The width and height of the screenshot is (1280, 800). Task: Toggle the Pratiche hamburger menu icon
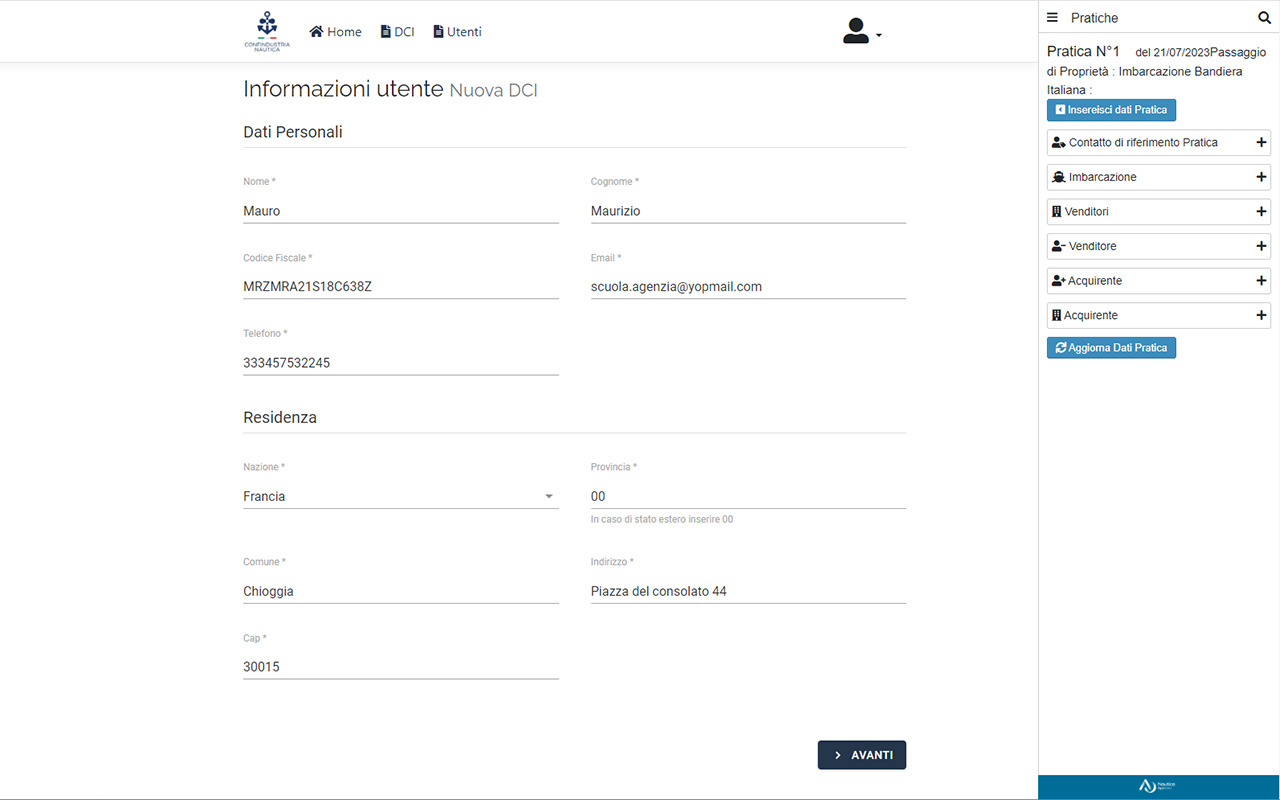1052,18
